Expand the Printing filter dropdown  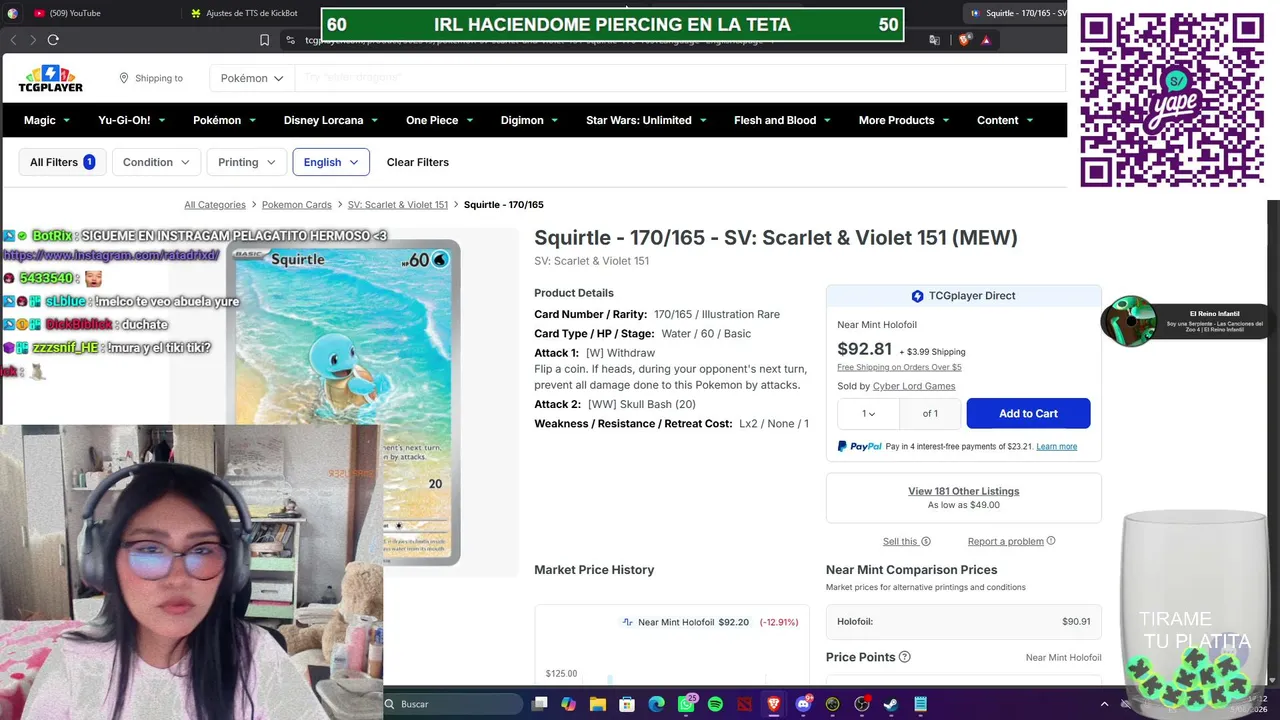click(246, 162)
